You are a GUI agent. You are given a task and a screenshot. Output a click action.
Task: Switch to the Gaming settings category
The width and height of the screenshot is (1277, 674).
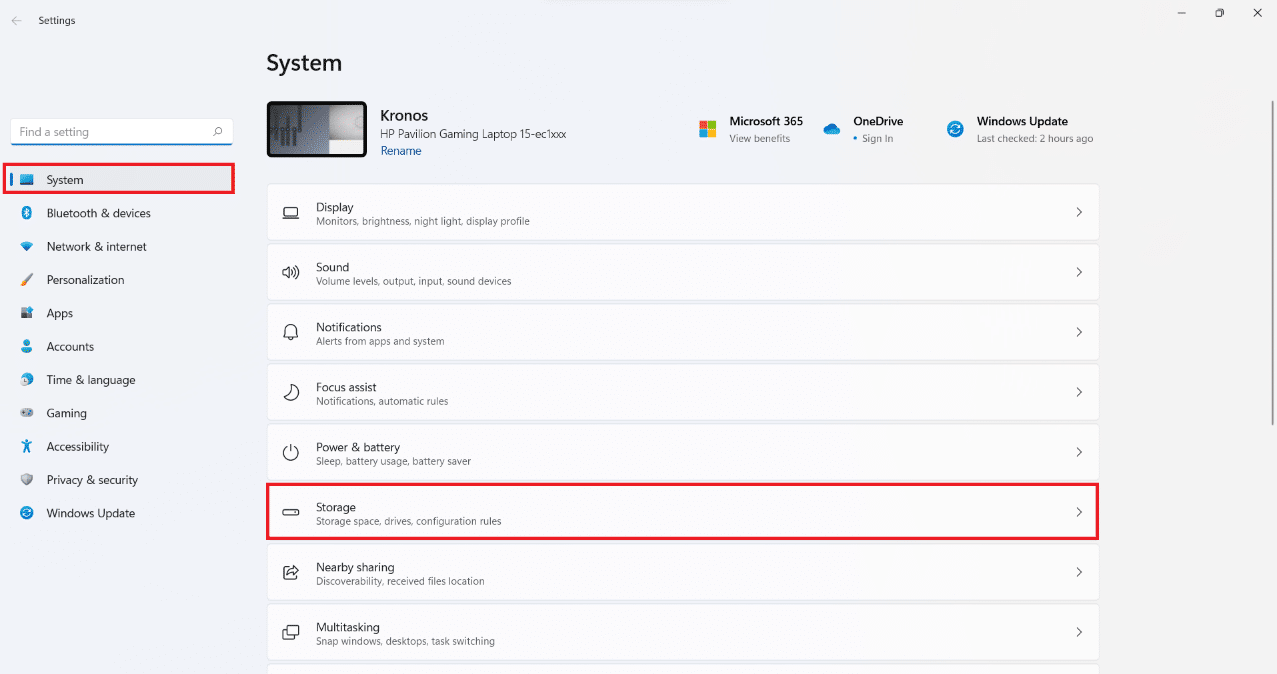click(x=66, y=413)
